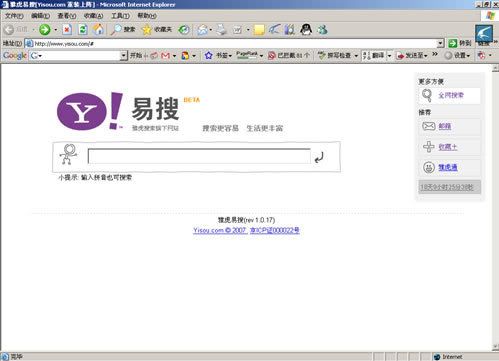499x361 pixels.
Task: Click the popup blocker (已拦截) icon
Action: click(272, 56)
